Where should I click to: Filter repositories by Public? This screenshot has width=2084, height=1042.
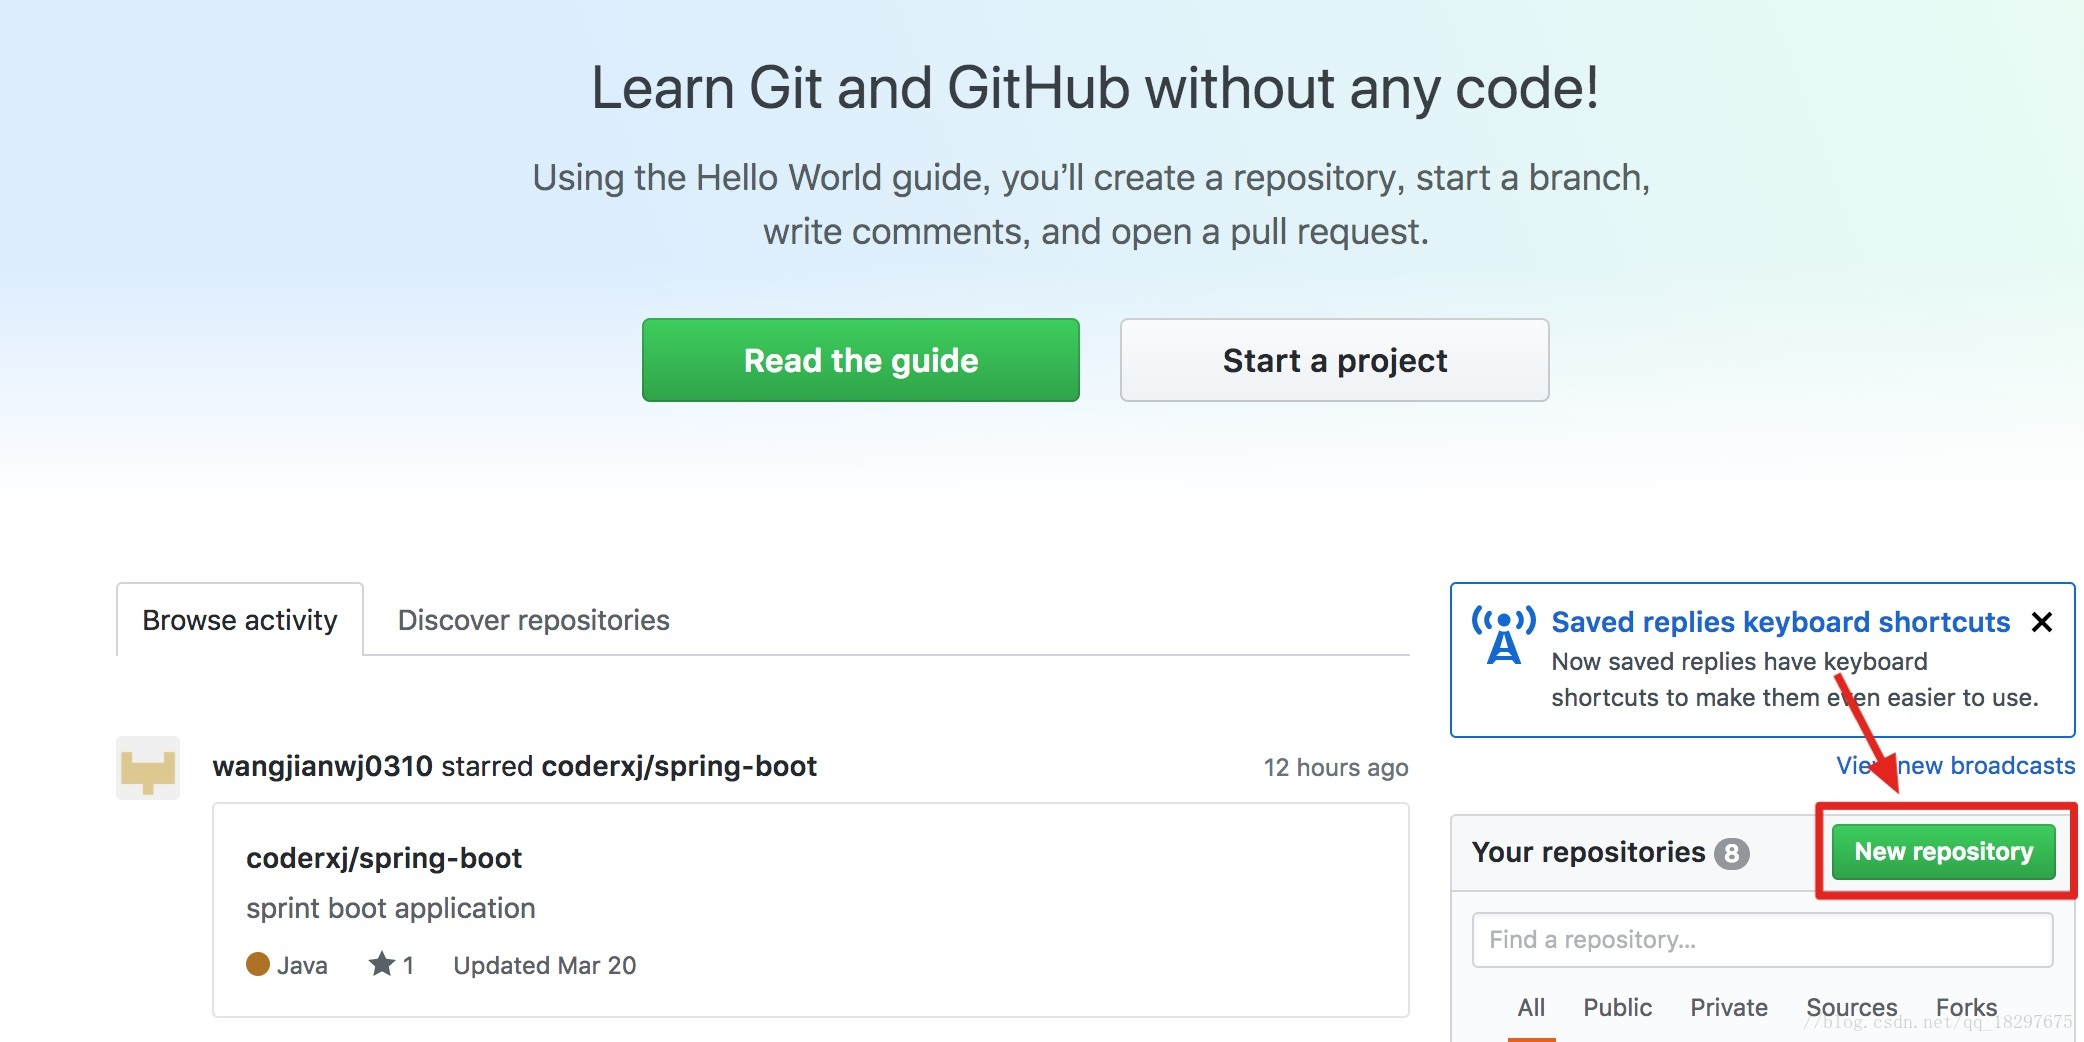pos(1617,1007)
